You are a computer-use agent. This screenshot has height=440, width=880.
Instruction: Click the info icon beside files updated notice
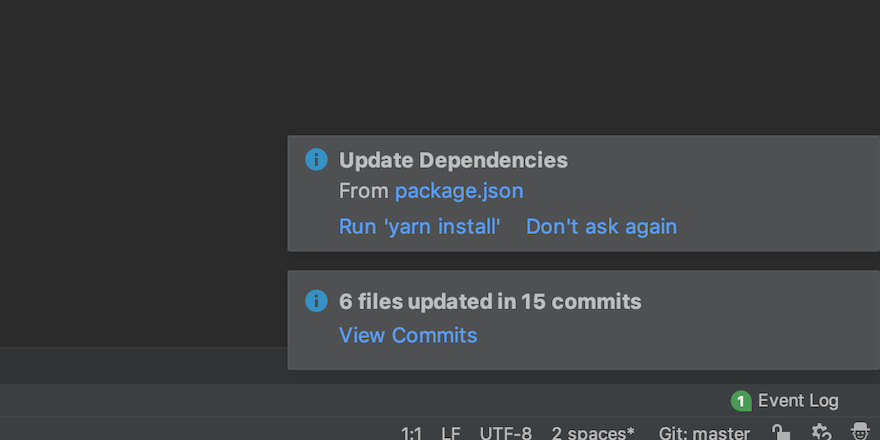point(316,301)
